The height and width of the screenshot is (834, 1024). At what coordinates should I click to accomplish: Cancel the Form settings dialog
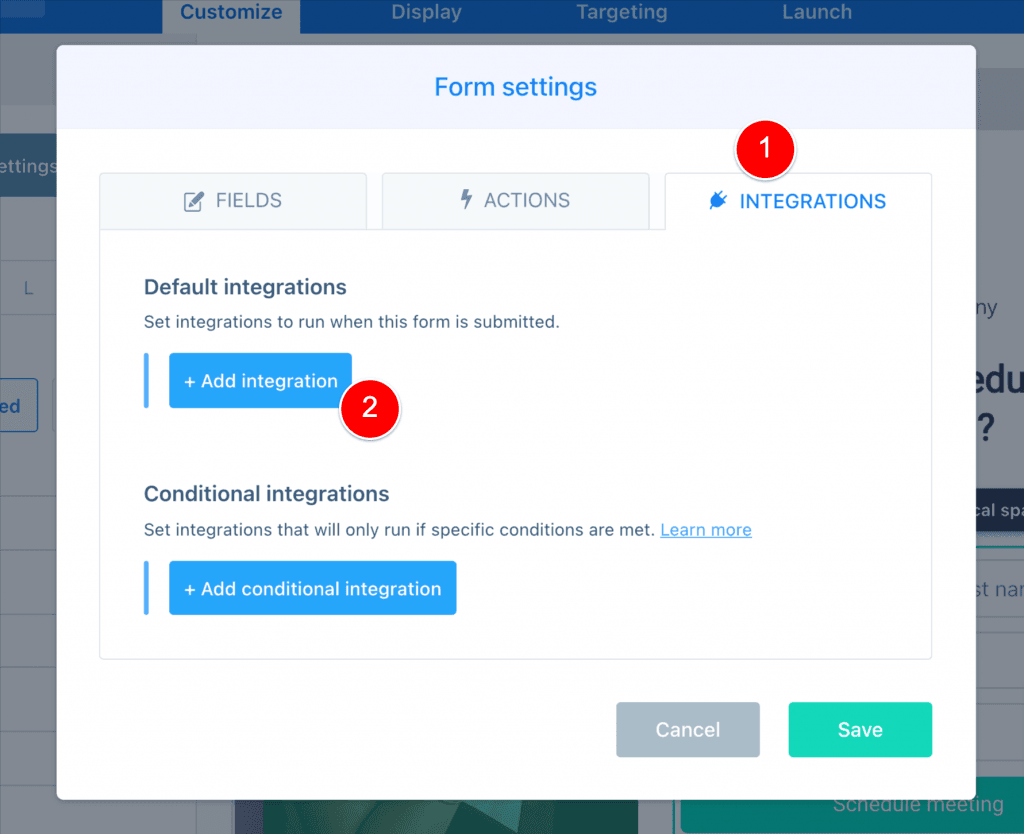point(687,729)
